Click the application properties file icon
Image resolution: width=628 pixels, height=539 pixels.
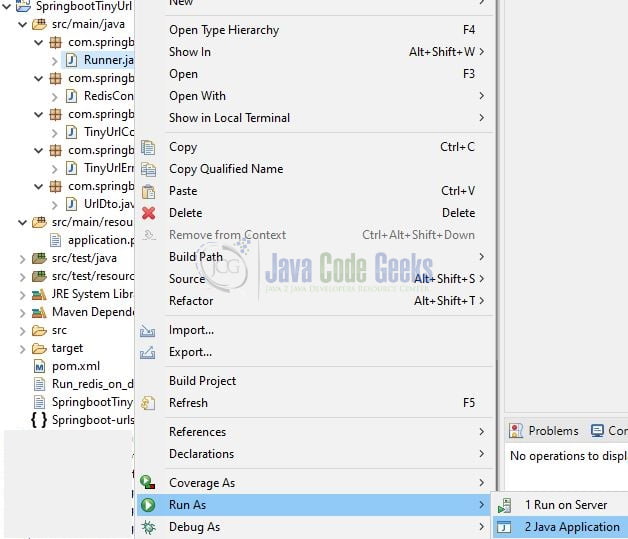coord(55,240)
